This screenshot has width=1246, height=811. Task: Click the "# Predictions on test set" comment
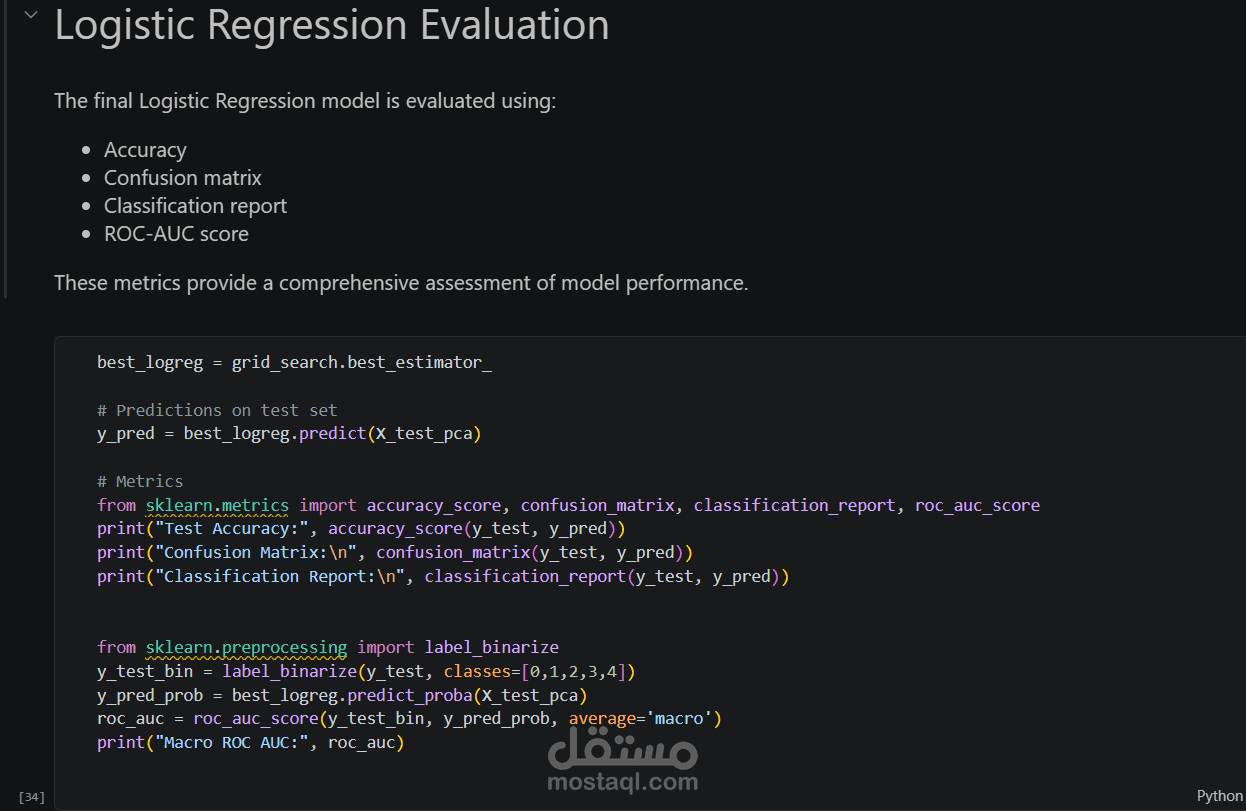point(217,410)
